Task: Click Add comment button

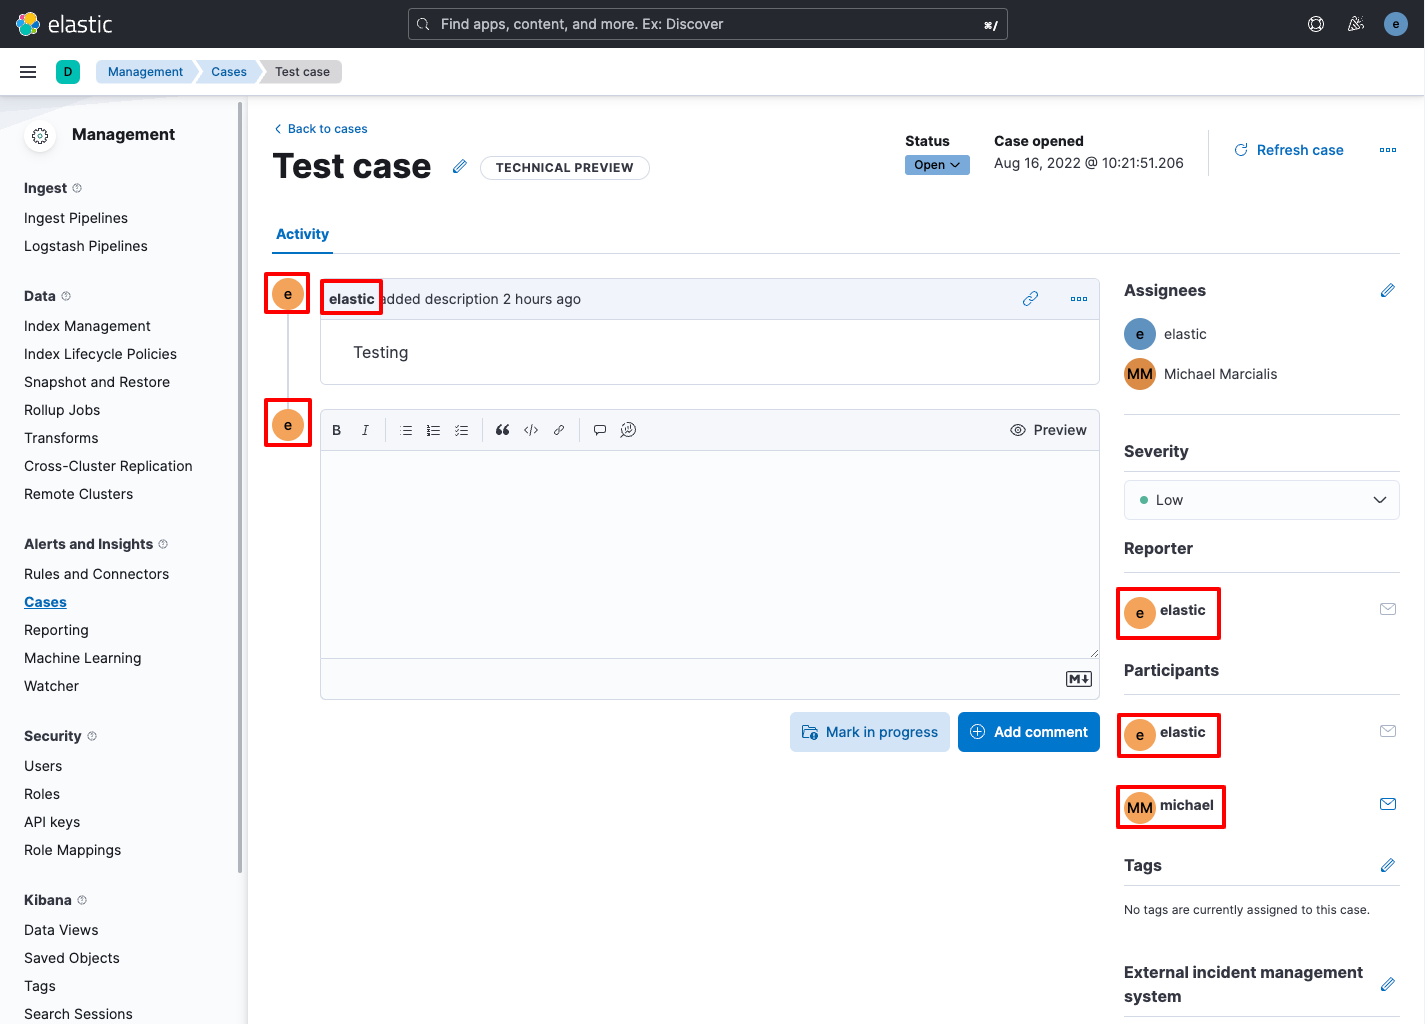Action: 1029,732
